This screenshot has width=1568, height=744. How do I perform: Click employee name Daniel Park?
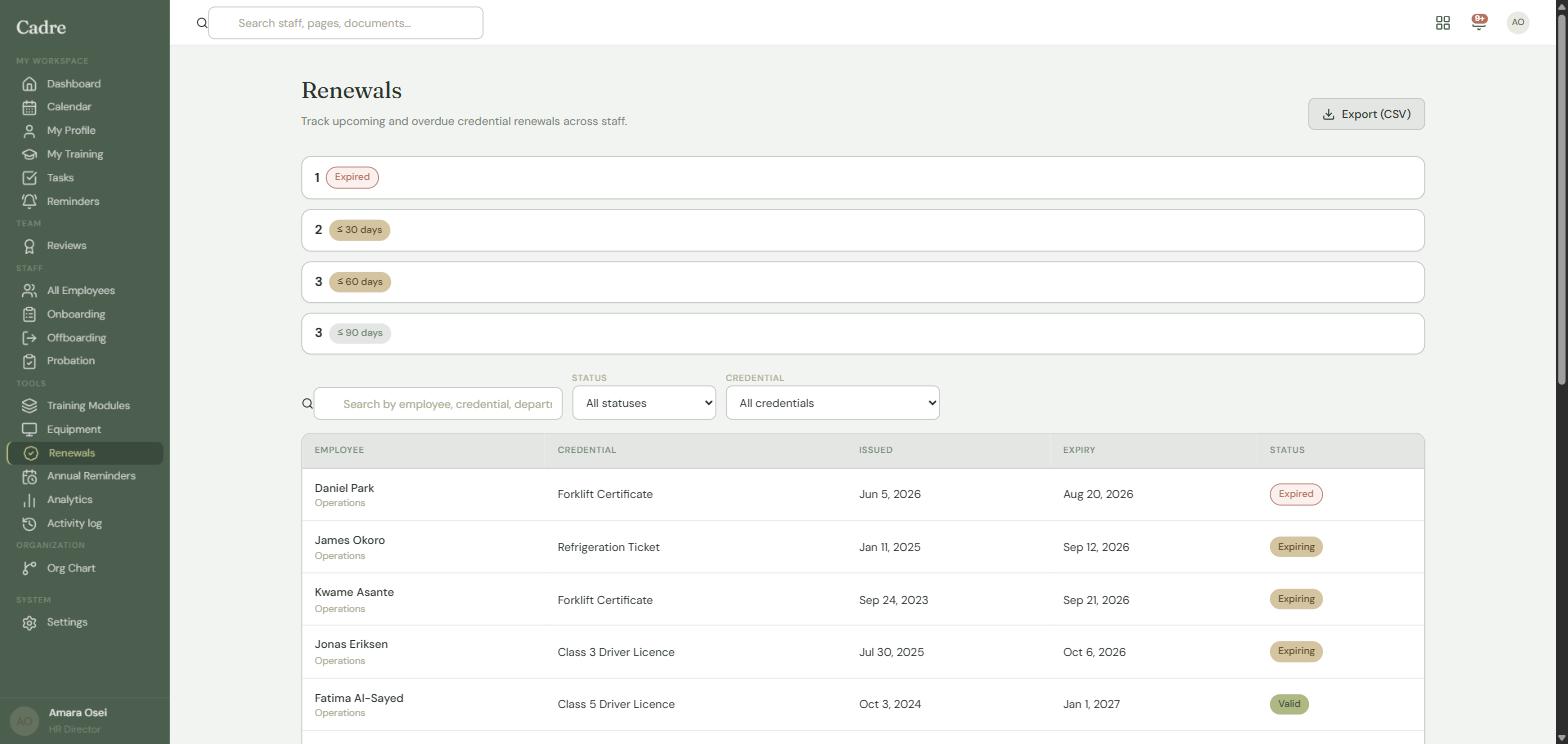tap(344, 488)
